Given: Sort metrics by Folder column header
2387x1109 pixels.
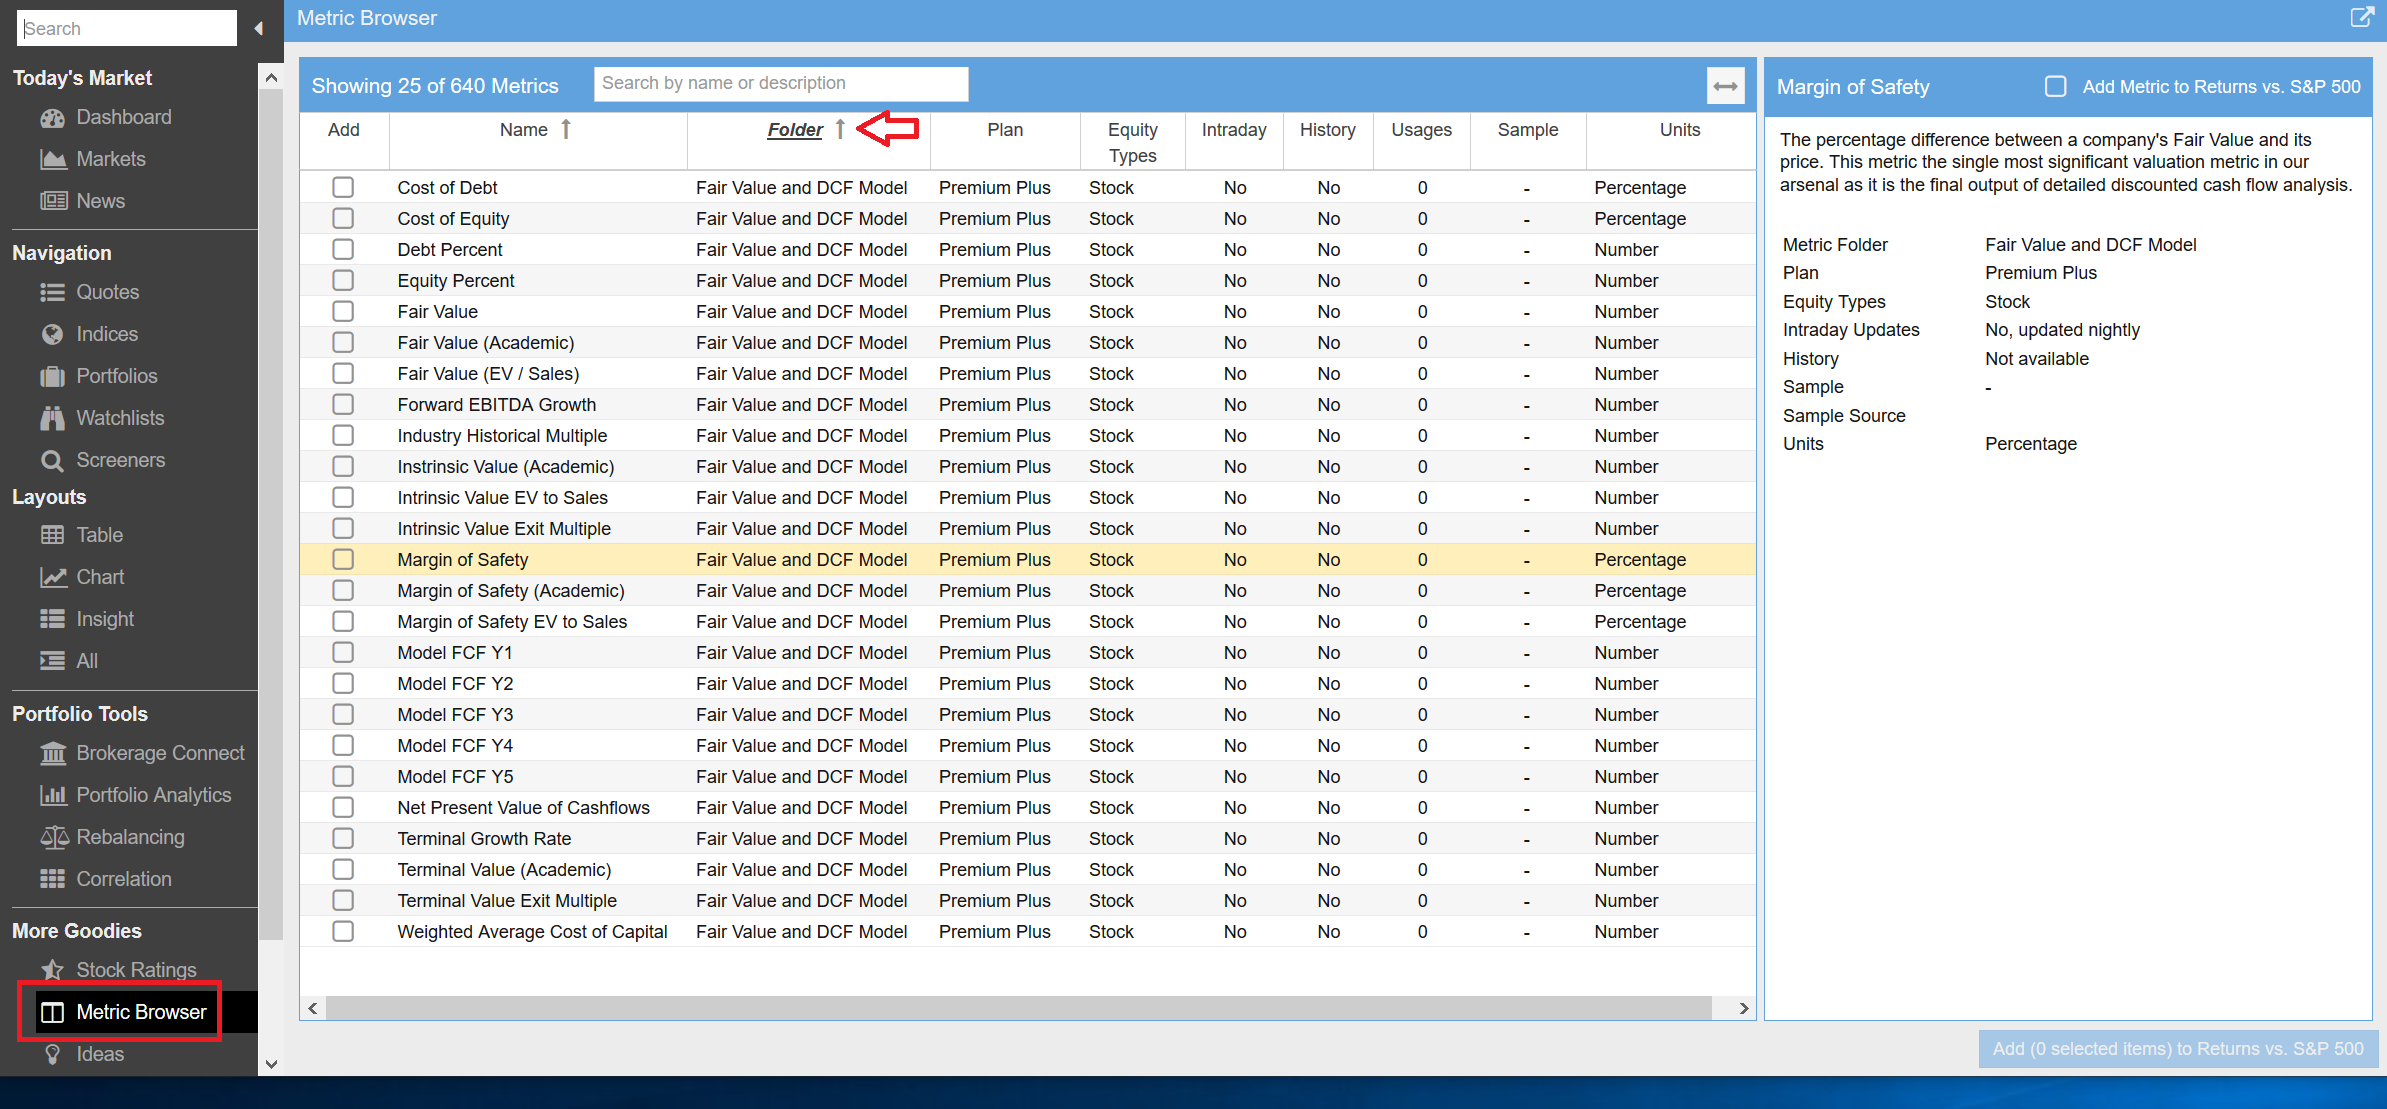Looking at the screenshot, I should point(795,130).
